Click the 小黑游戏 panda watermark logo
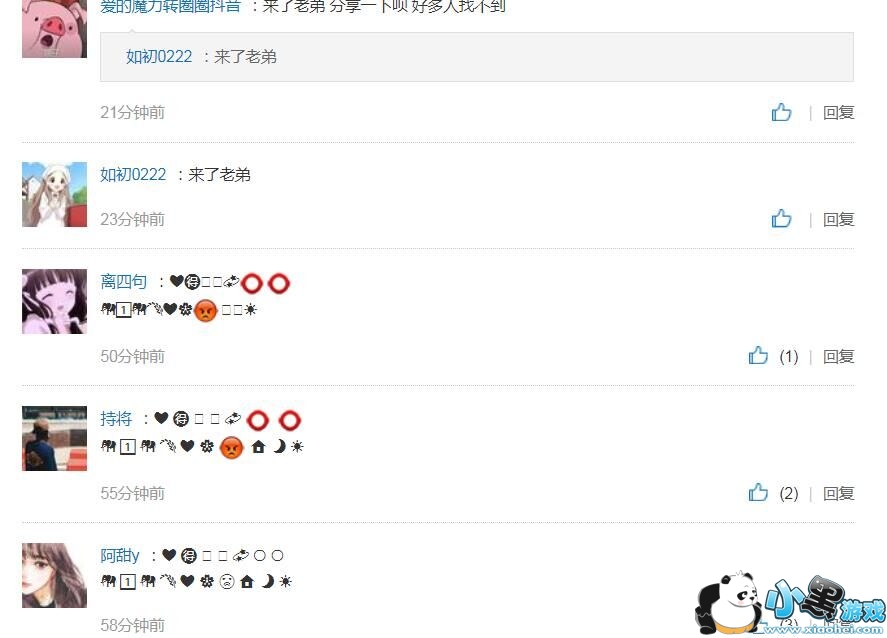Image resolution: width=887 pixels, height=638 pixels. [x=790, y=603]
